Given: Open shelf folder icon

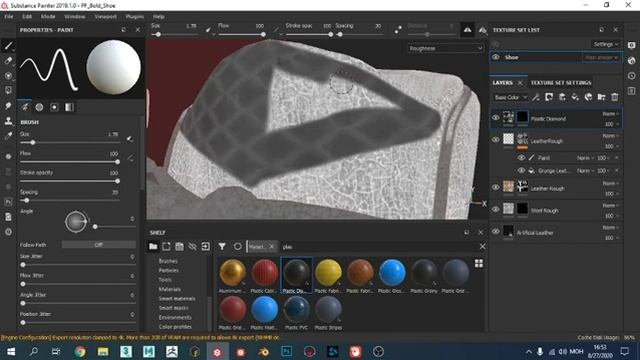Looking at the screenshot, I should point(153,247).
